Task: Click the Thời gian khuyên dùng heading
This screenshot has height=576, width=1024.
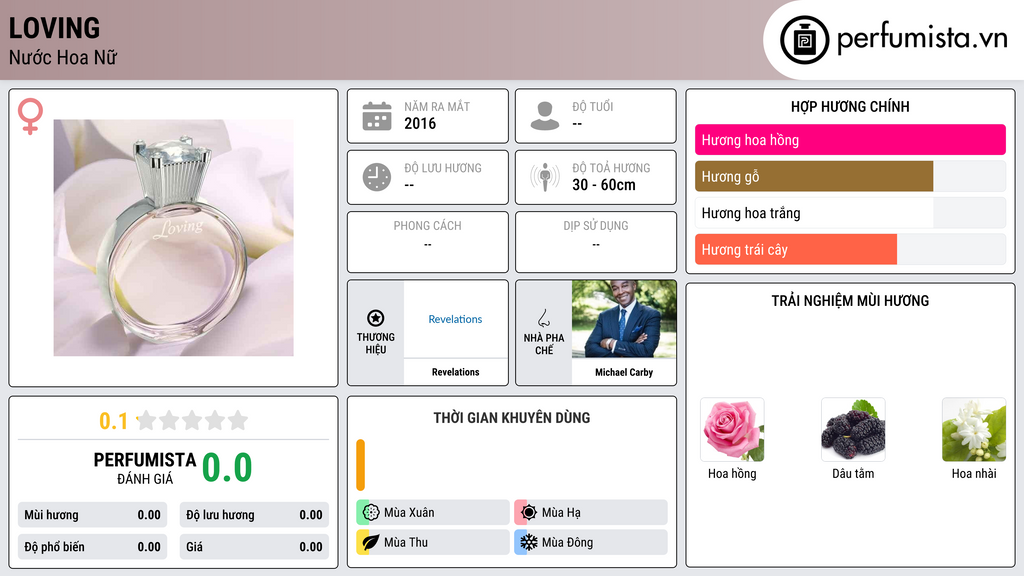Action: pos(512,418)
